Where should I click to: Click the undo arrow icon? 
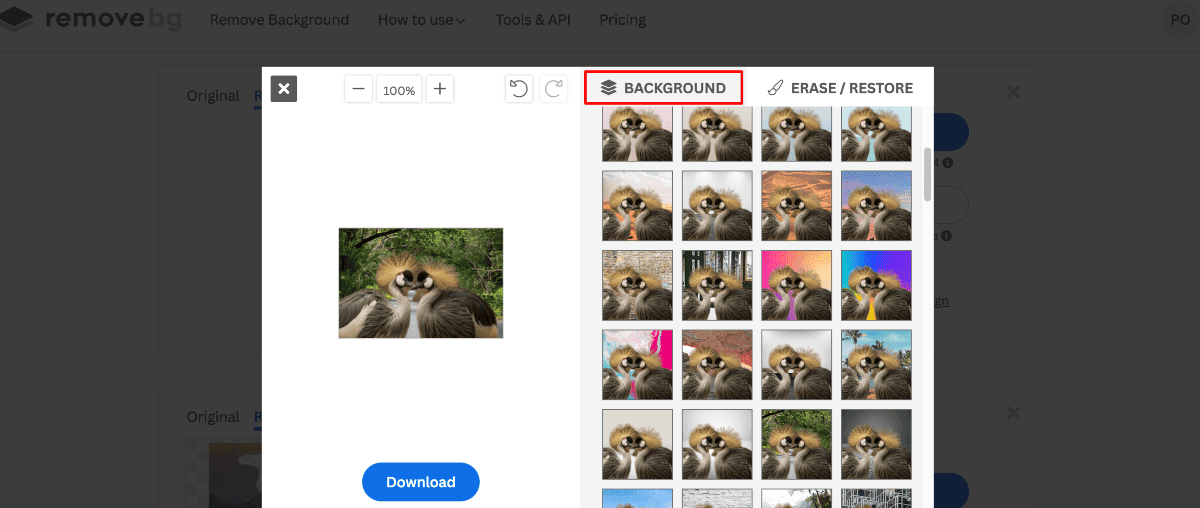point(518,89)
